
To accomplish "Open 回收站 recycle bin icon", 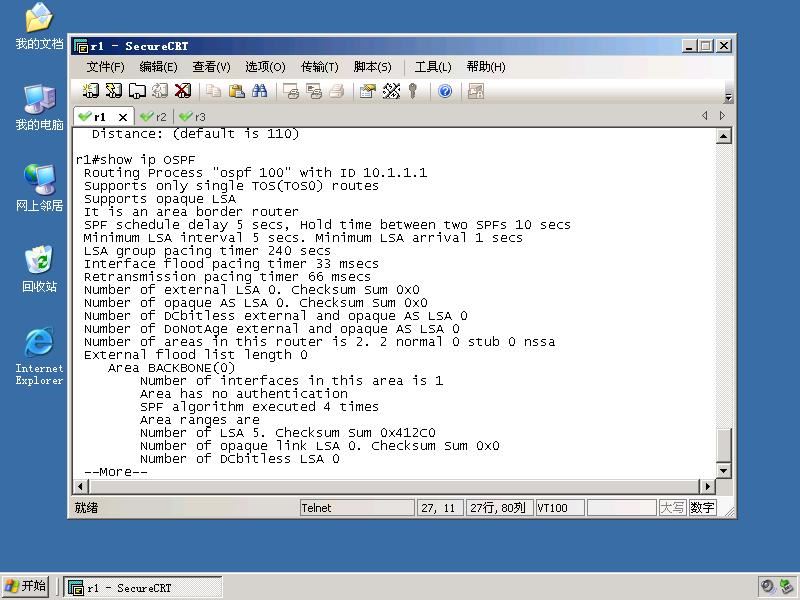I will [39, 269].
